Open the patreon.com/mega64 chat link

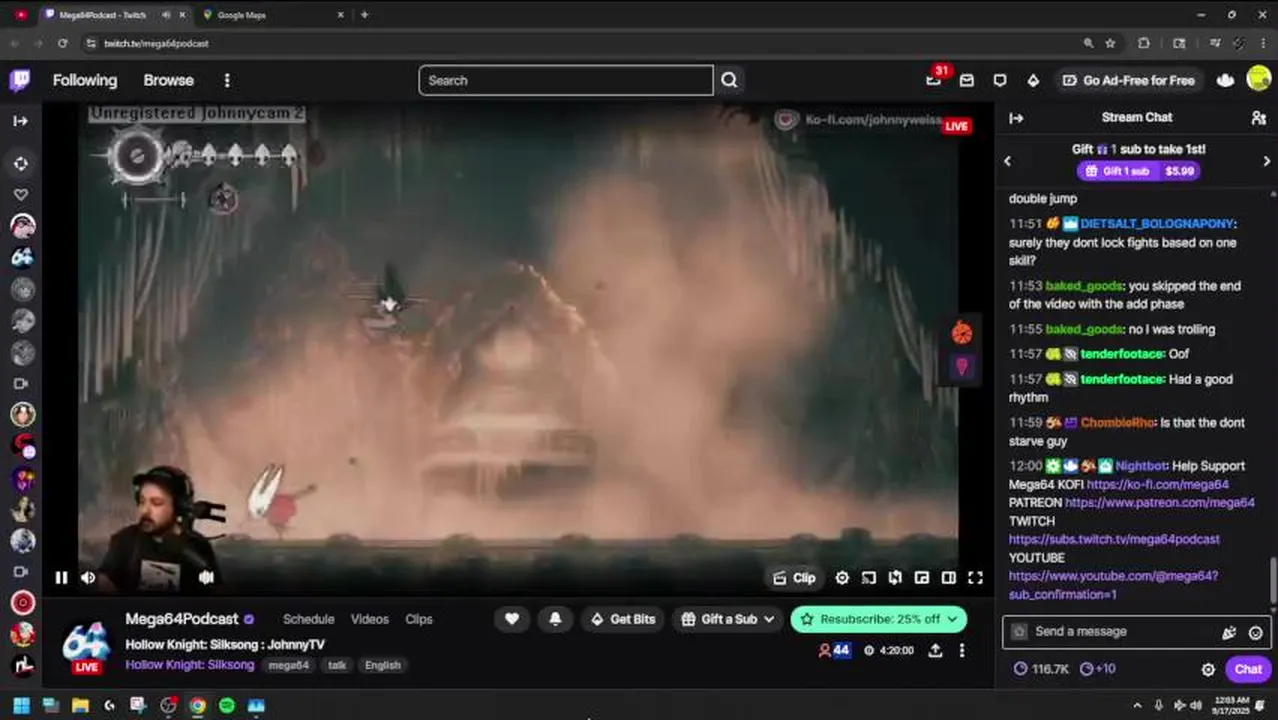(1160, 502)
